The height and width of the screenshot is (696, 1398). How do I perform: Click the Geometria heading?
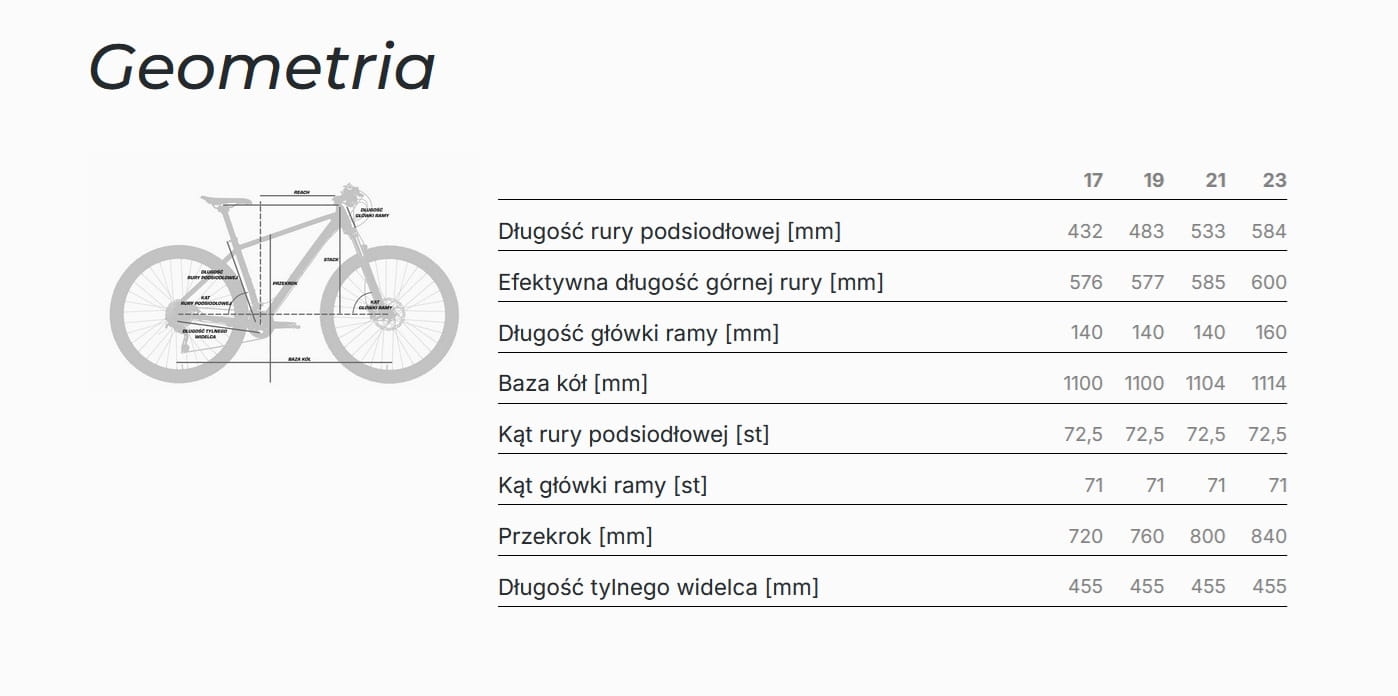(x=262, y=68)
